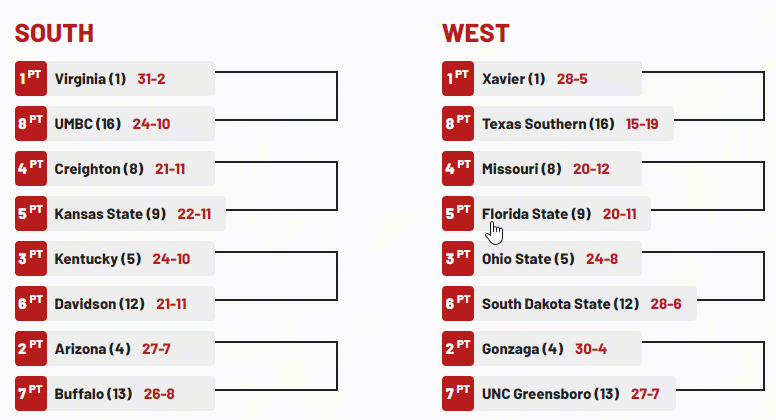
Task: Click the 8 PT badge beside UMBC
Action: pyautogui.click(x=31, y=124)
